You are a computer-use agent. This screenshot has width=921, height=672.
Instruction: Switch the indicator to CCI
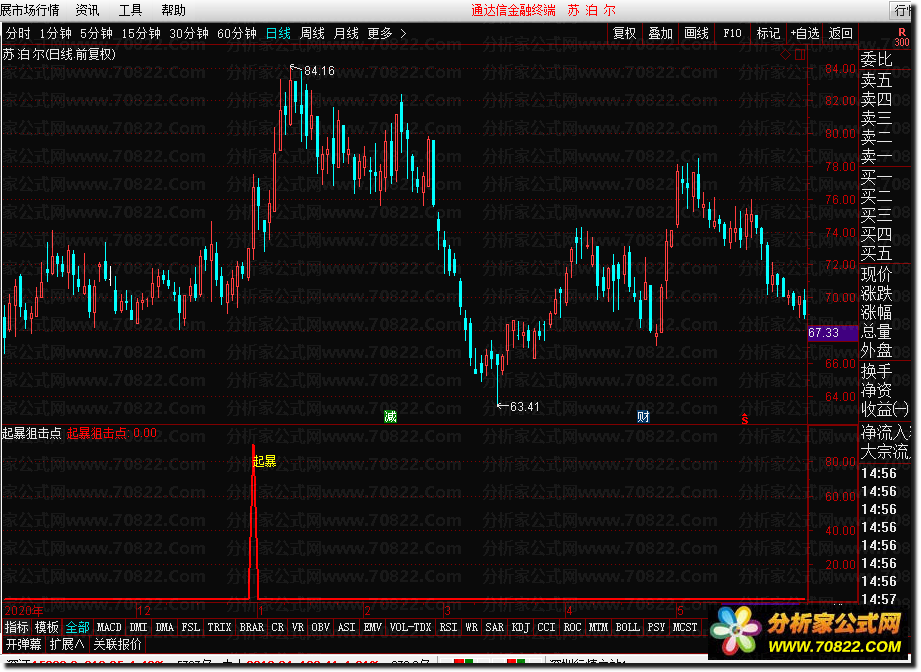(546, 627)
